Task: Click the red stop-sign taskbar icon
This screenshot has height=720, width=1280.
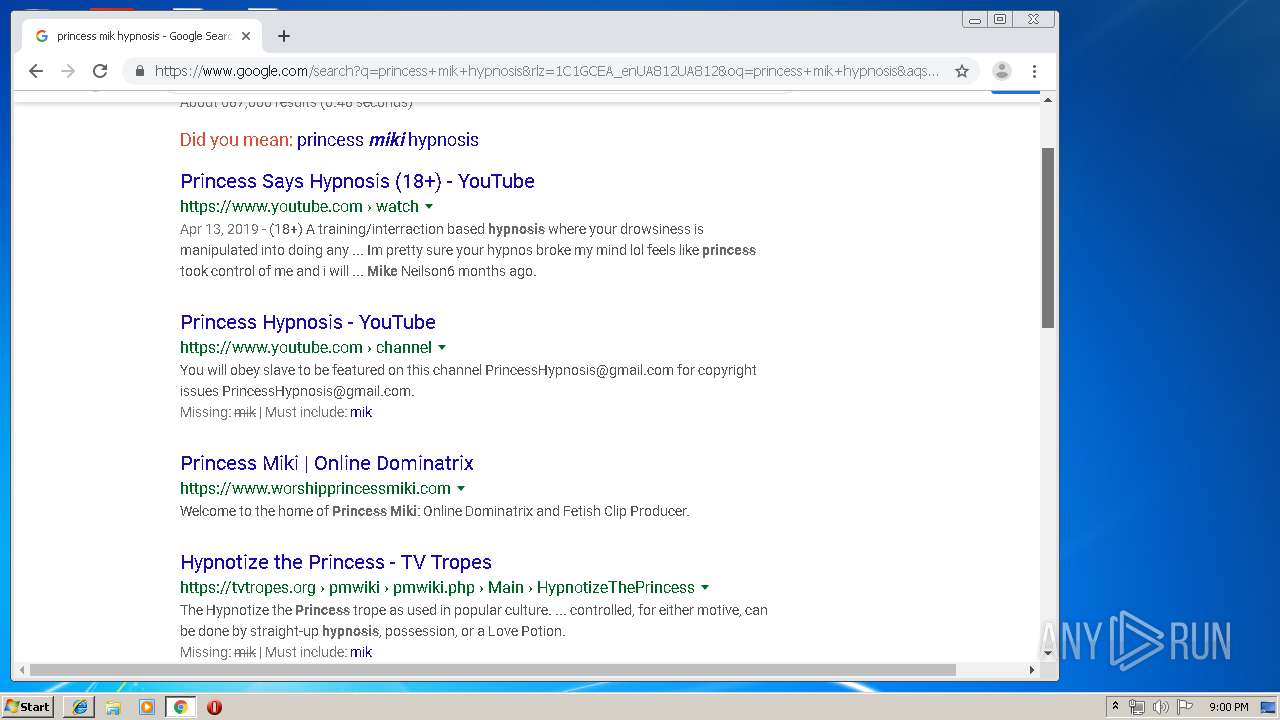Action: coord(214,707)
